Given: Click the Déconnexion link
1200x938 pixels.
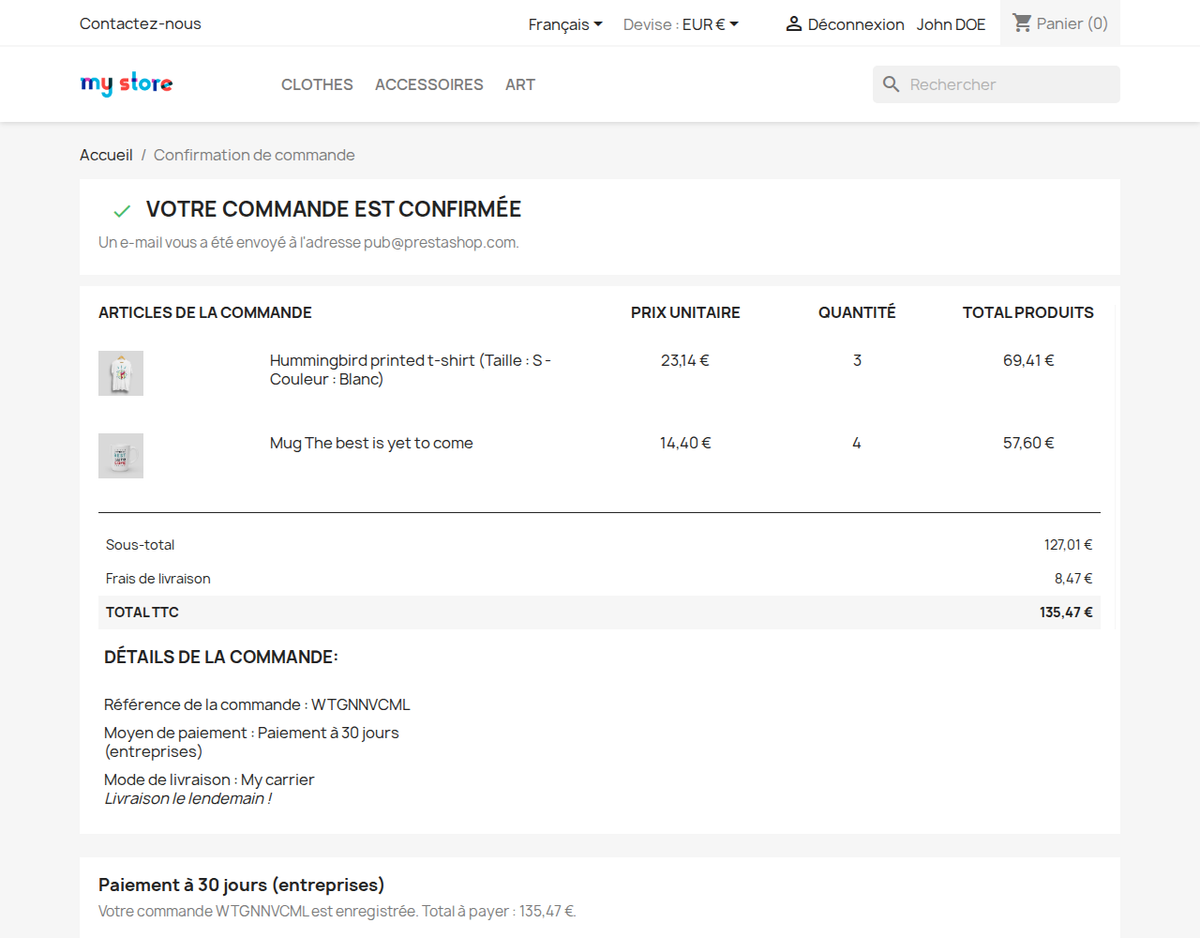Looking at the screenshot, I should [856, 24].
